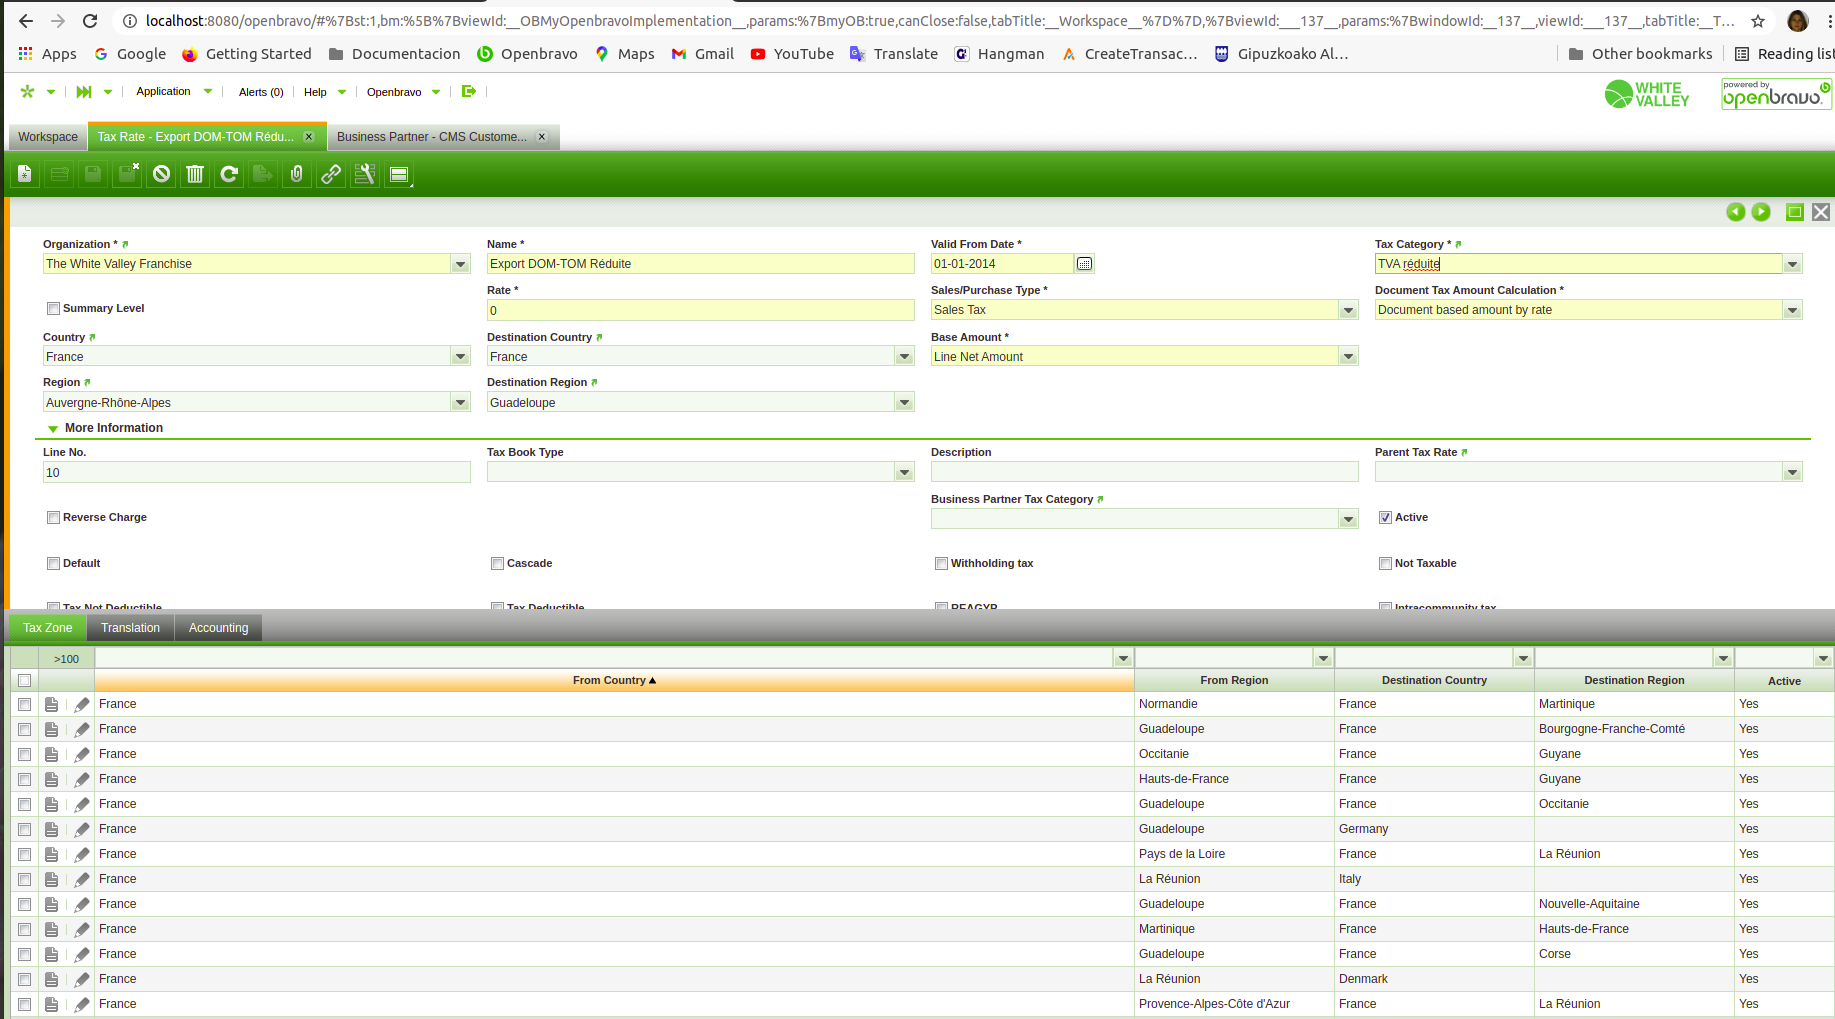Screen dimensions: 1835x1019
Task: Tick the Reverse Charge checkbox
Action: click(54, 518)
